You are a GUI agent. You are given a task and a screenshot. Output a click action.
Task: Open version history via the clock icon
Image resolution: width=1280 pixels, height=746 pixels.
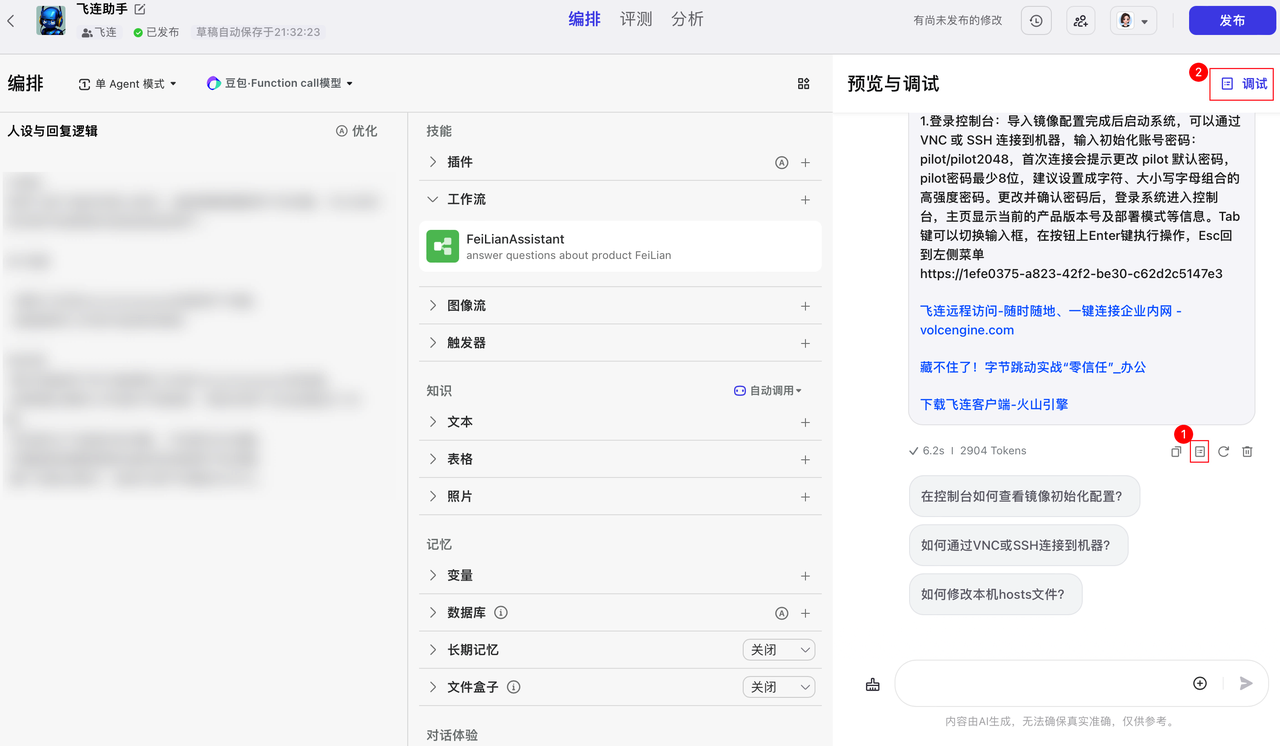coord(1035,20)
